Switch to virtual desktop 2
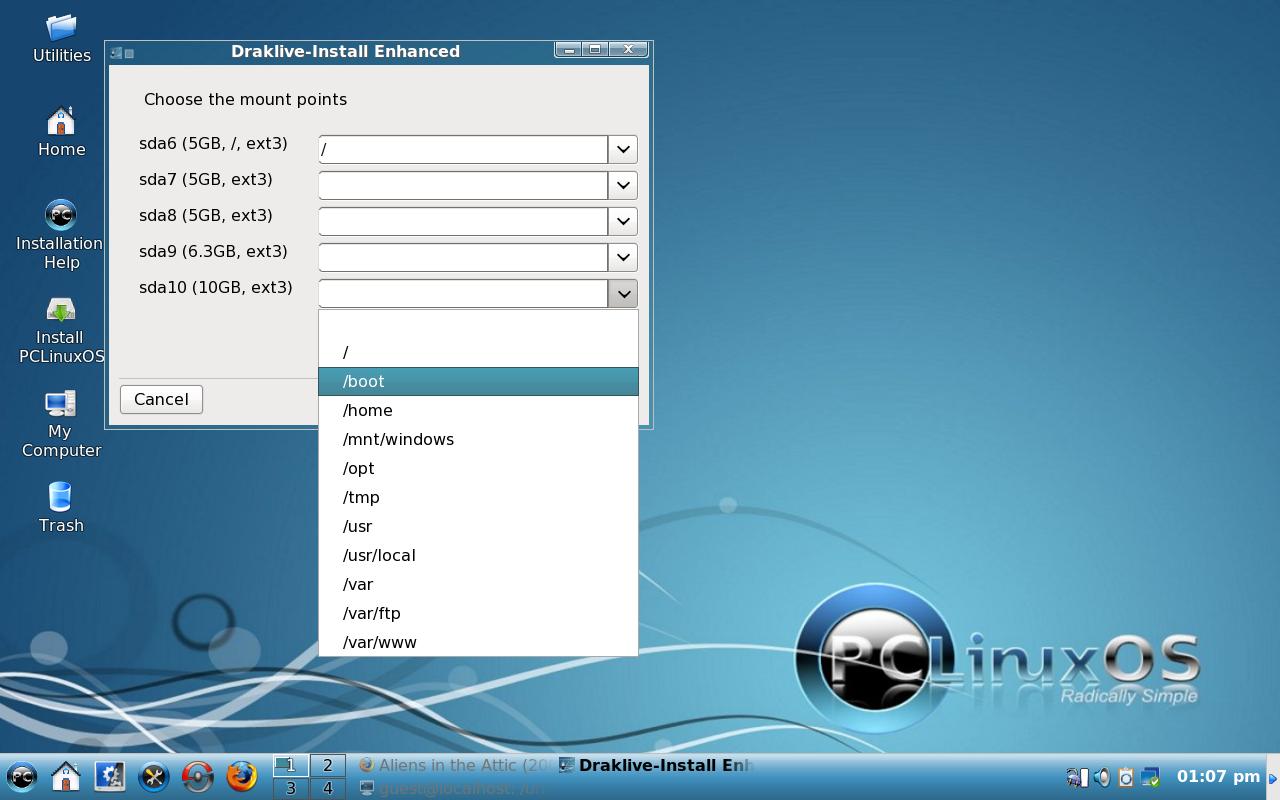 tap(327, 765)
